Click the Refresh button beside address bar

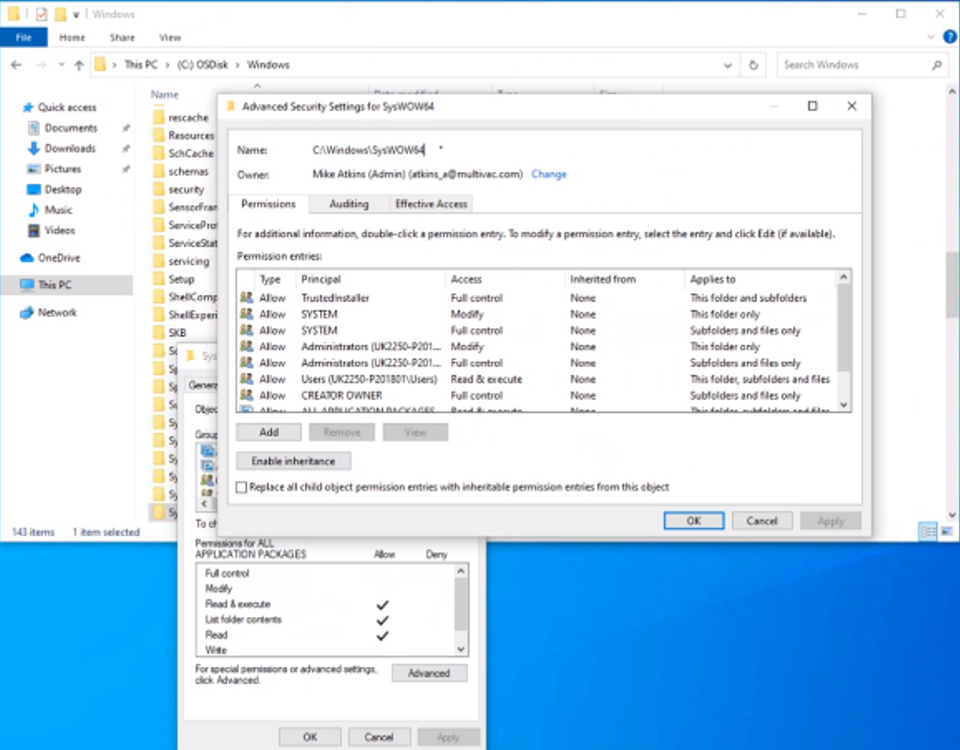point(753,65)
